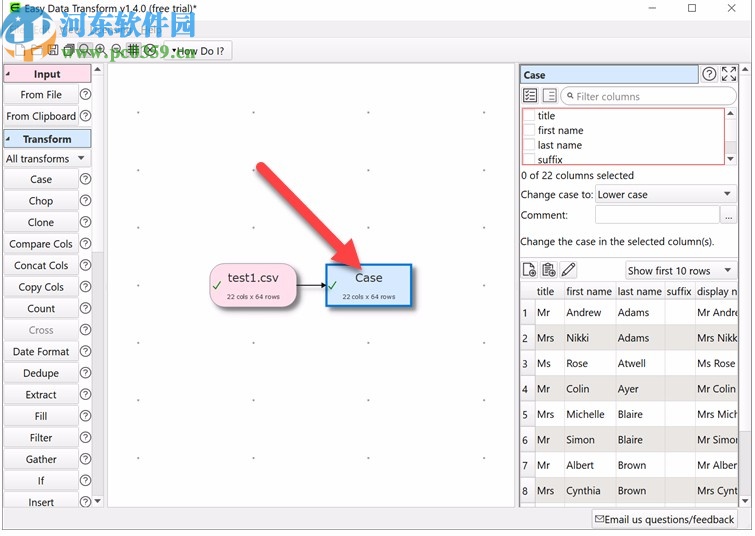The height and width of the screenshot is (536, 755).
Task: Open the Change case to dropdown
Action: point(666,195)
